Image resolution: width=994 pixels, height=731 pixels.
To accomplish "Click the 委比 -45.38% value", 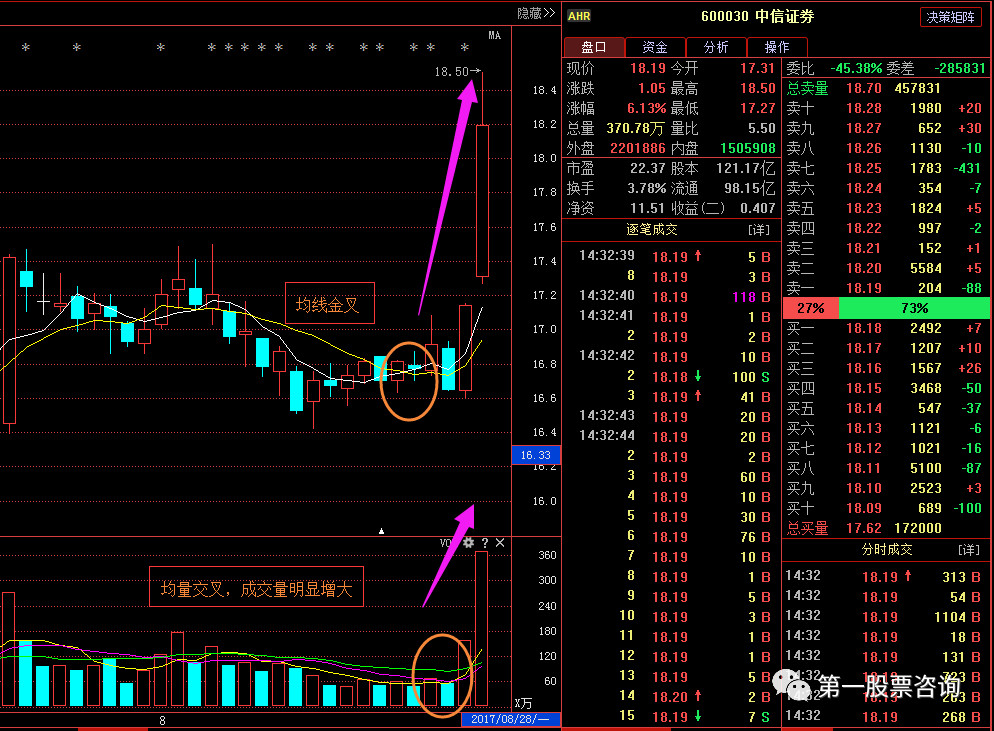I will coord(856,68).
